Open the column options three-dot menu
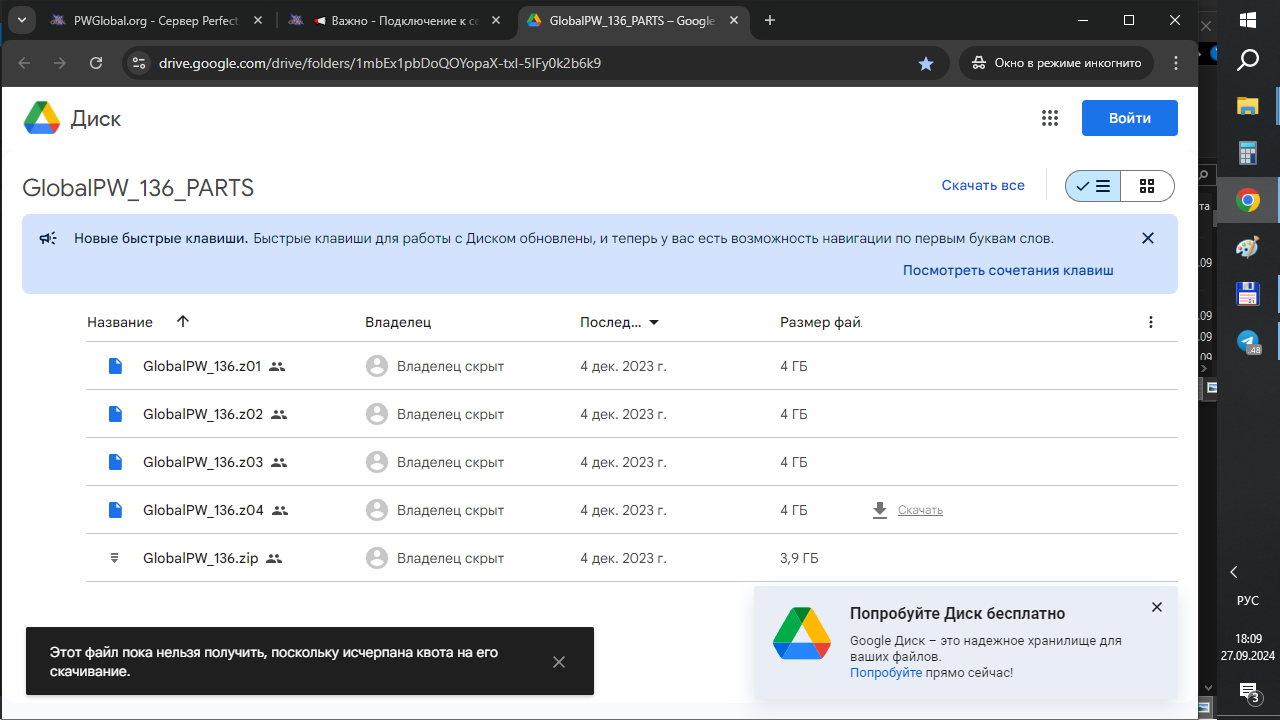 tap(1151, 322)
